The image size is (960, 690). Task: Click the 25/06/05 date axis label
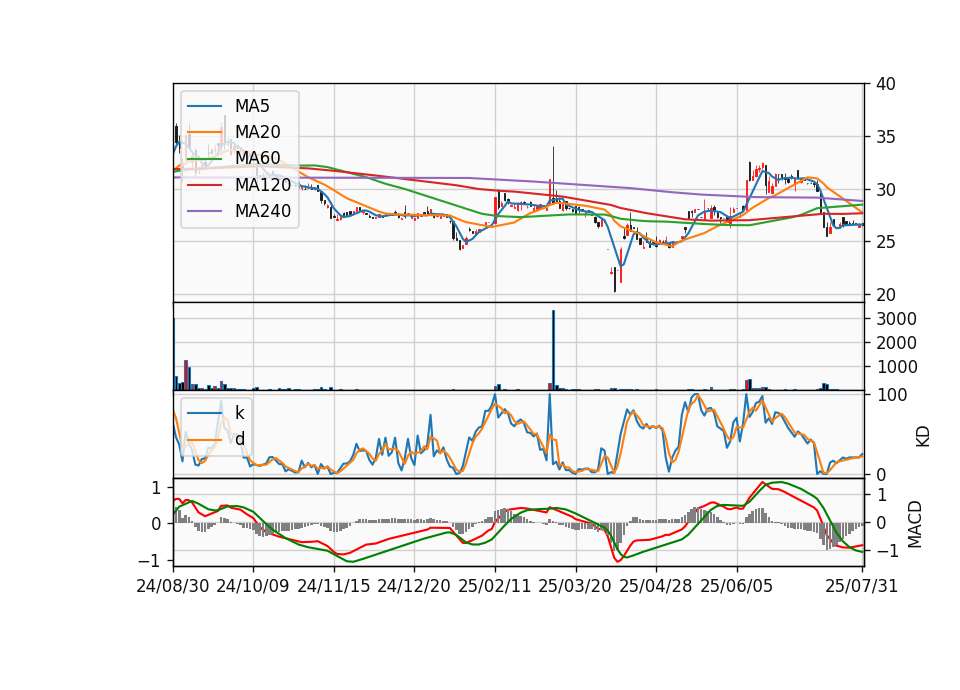pos(737,586)
